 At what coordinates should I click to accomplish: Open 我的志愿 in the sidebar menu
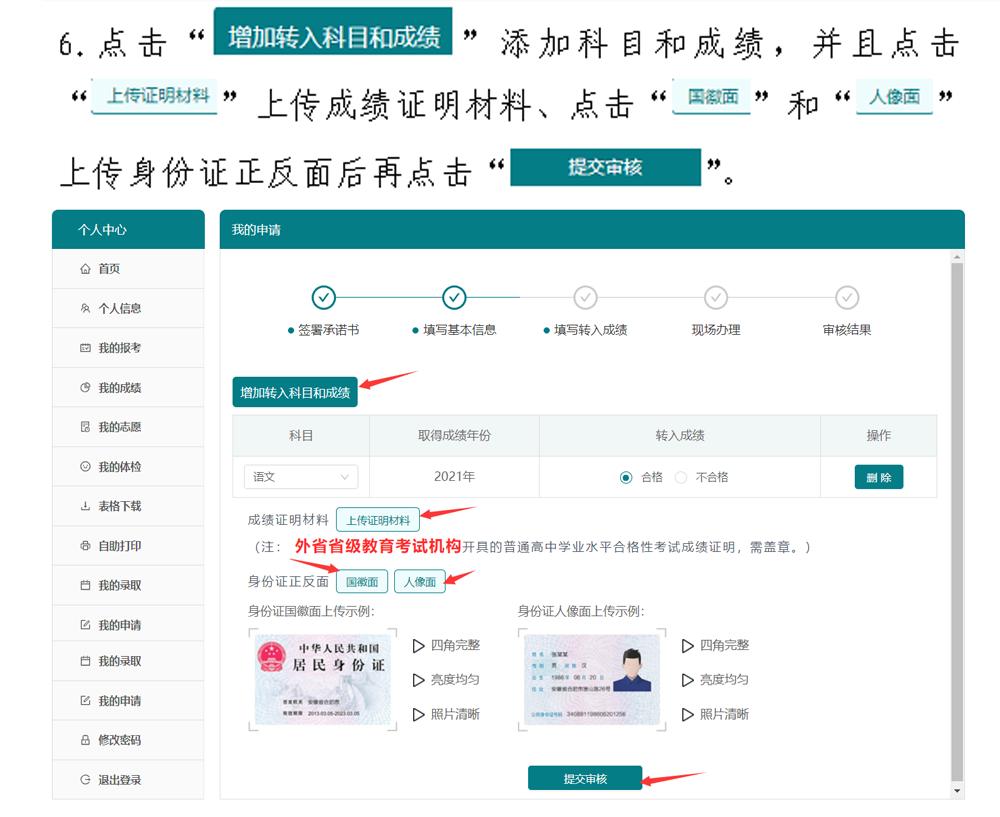click(x=119, y=427)
